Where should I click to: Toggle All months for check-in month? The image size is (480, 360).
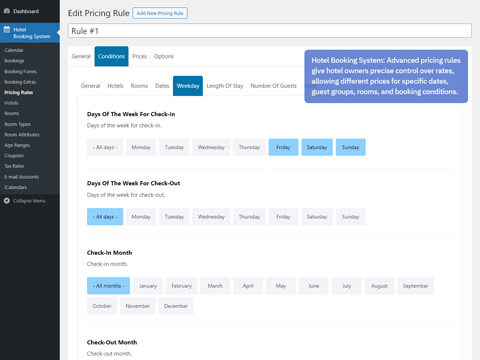point(108,286)
